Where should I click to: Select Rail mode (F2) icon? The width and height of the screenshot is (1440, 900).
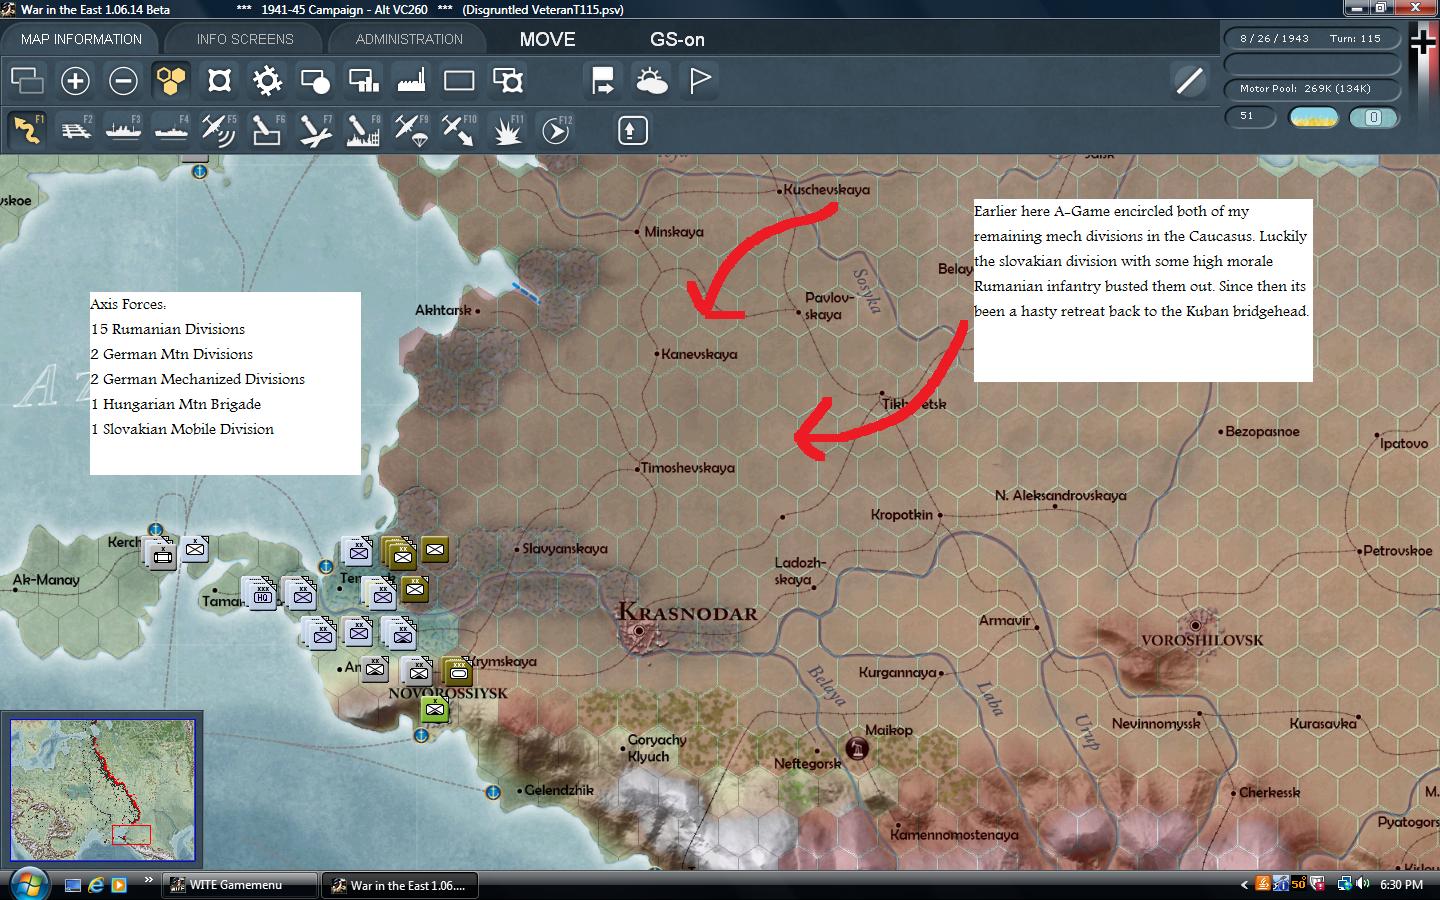(75, 130)
